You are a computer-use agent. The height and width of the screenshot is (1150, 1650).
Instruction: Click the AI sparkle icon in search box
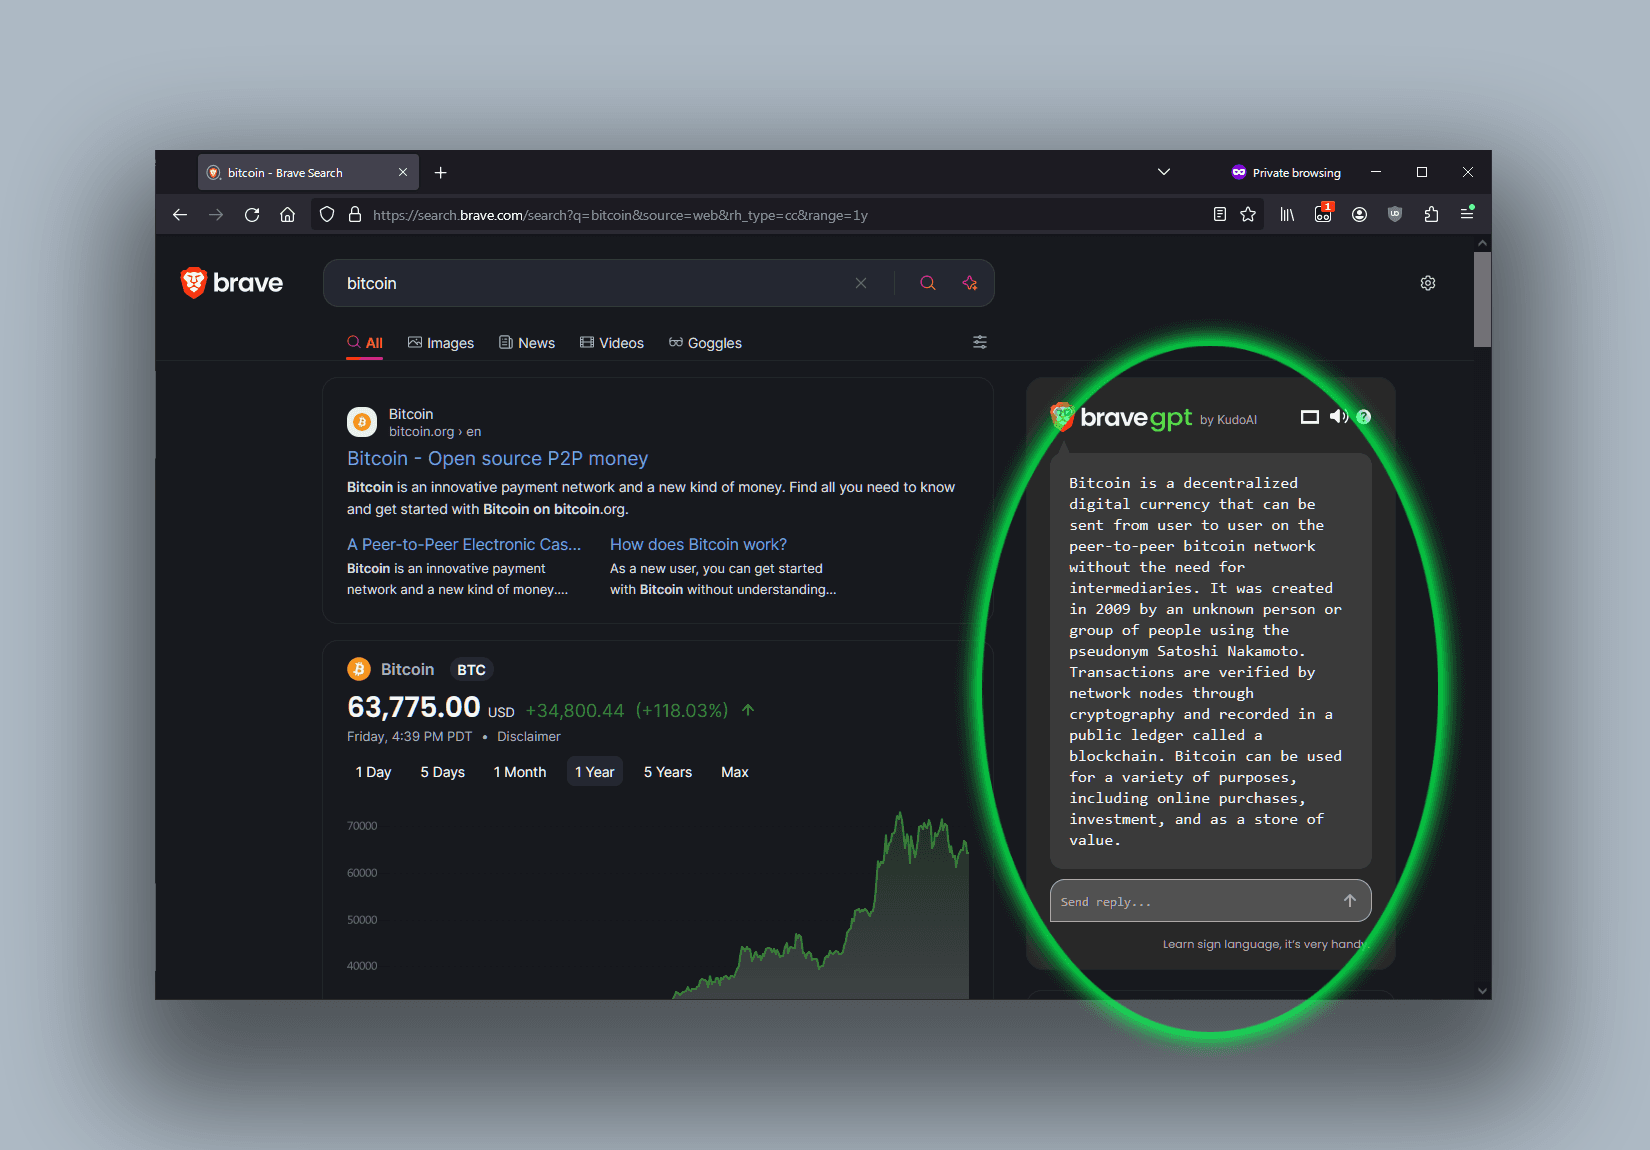(x=970, y=283)
